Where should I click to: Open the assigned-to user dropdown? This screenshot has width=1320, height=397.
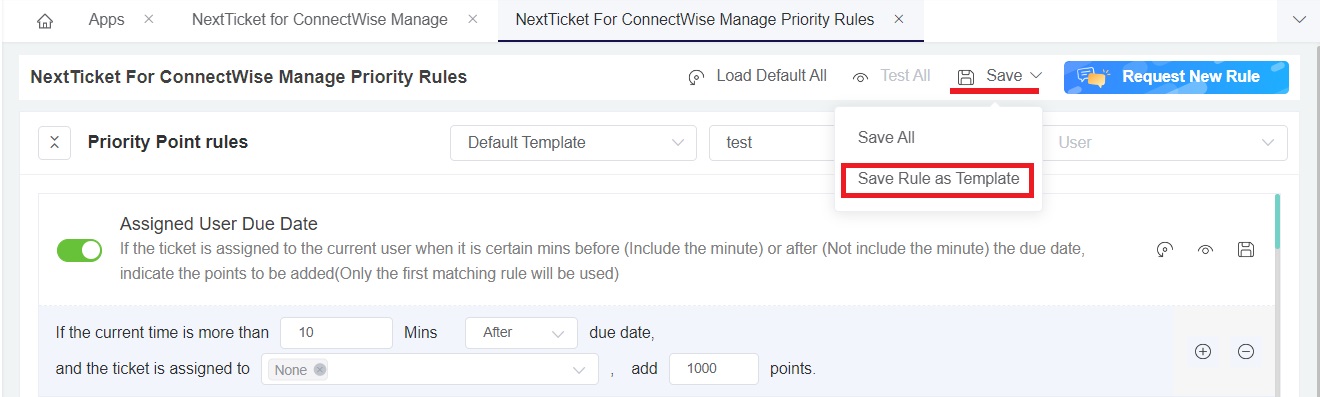click(430, 369)
